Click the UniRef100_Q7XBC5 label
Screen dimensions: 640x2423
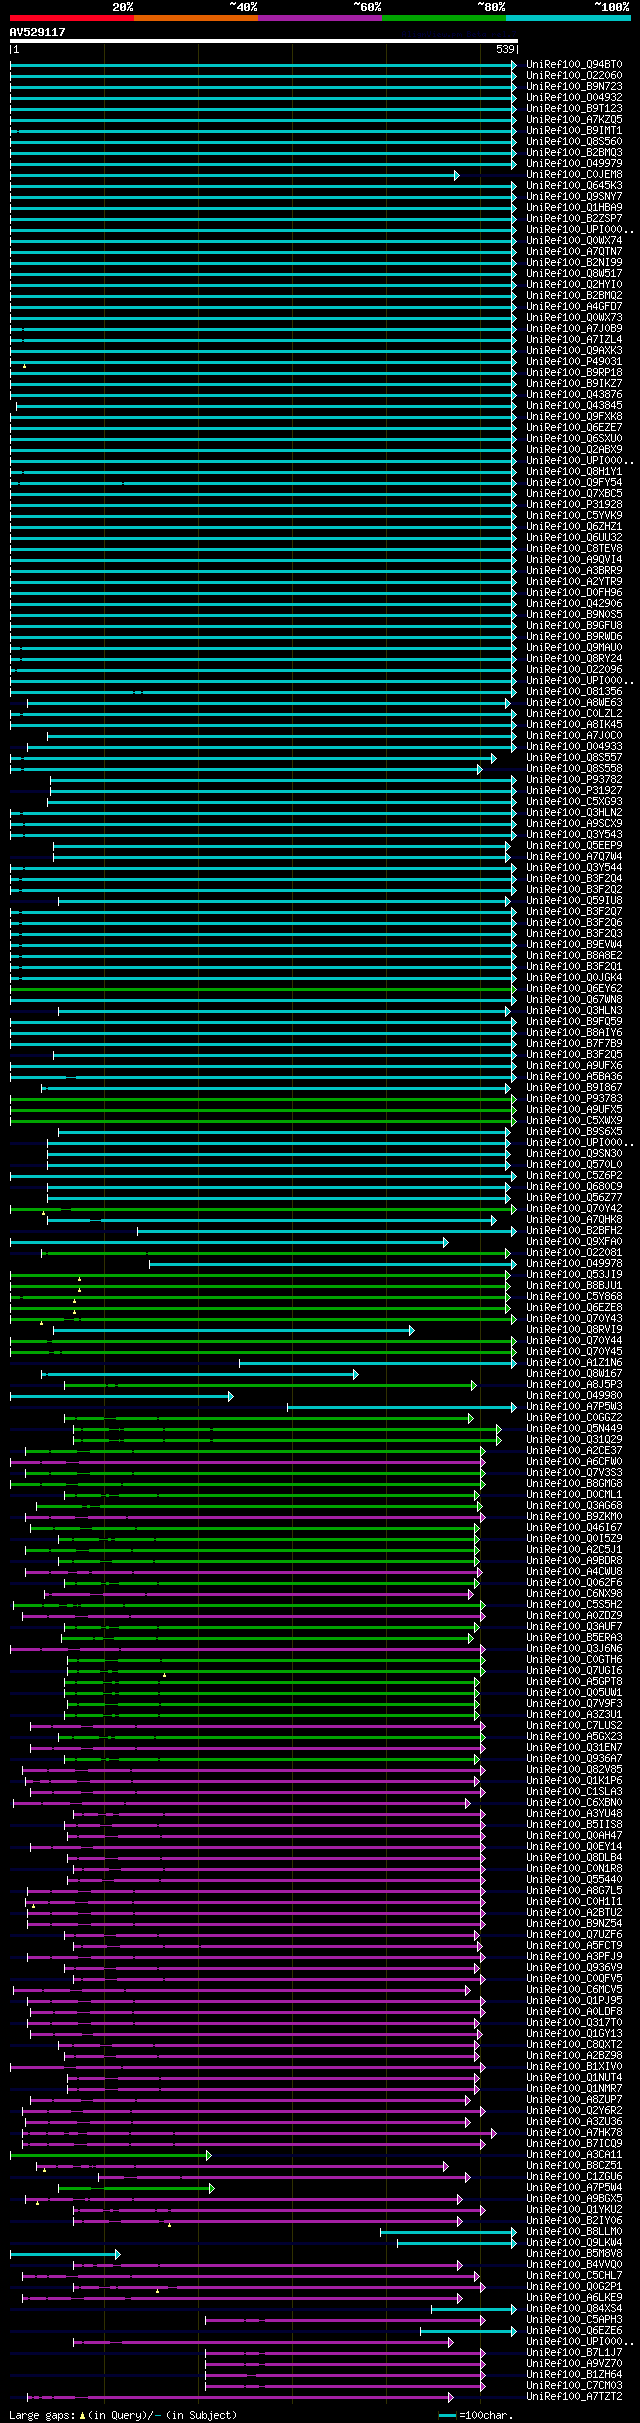(574, 493)
